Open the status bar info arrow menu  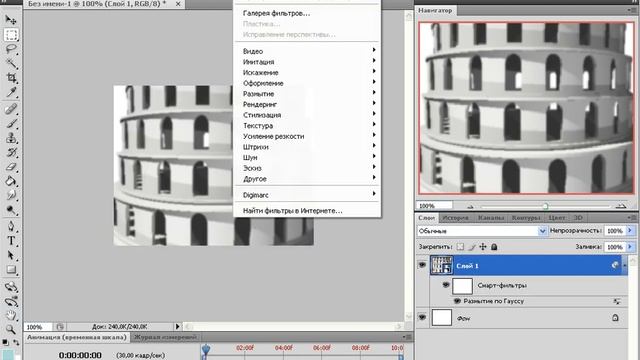(178, 327)
